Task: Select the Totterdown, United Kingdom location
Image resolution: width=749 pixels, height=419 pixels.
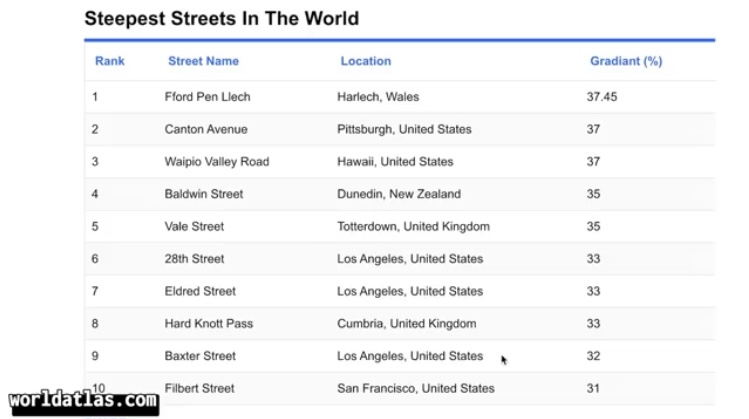Action: click(x=413, y=227)
